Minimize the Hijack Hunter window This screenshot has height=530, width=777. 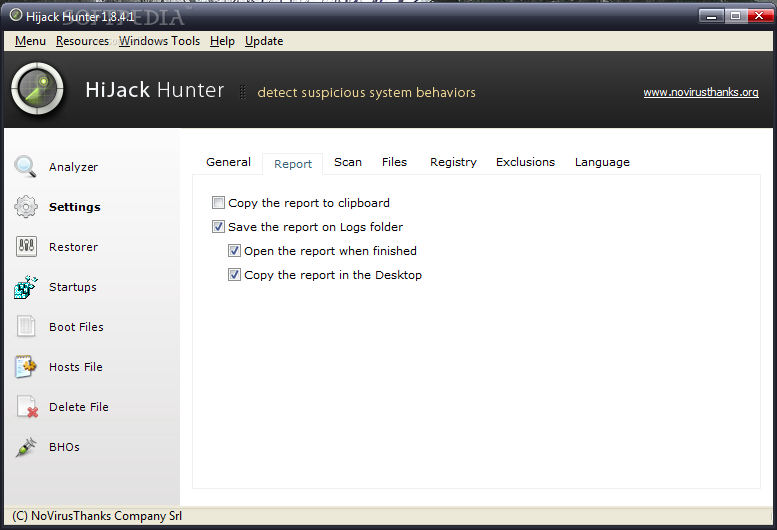[712, 16]
